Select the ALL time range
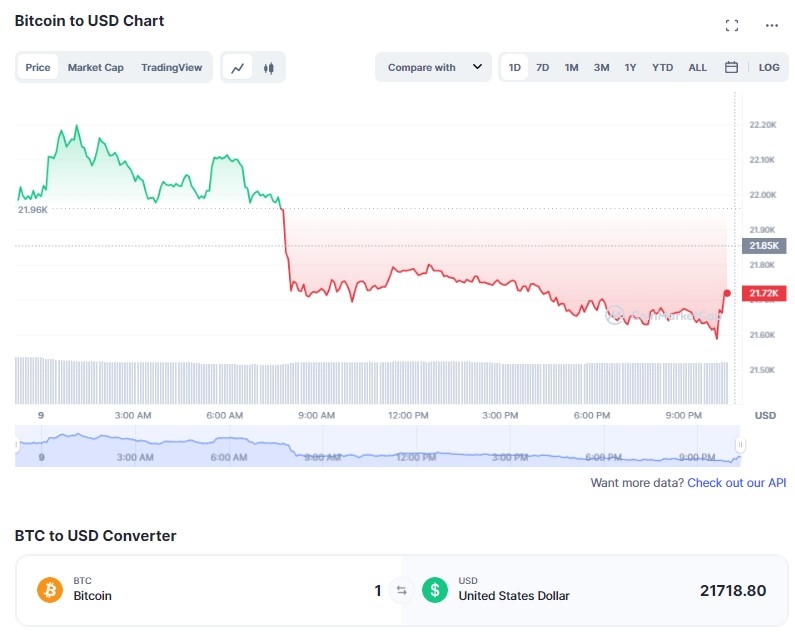Screen dimensions: 795x635 [698, 67]
